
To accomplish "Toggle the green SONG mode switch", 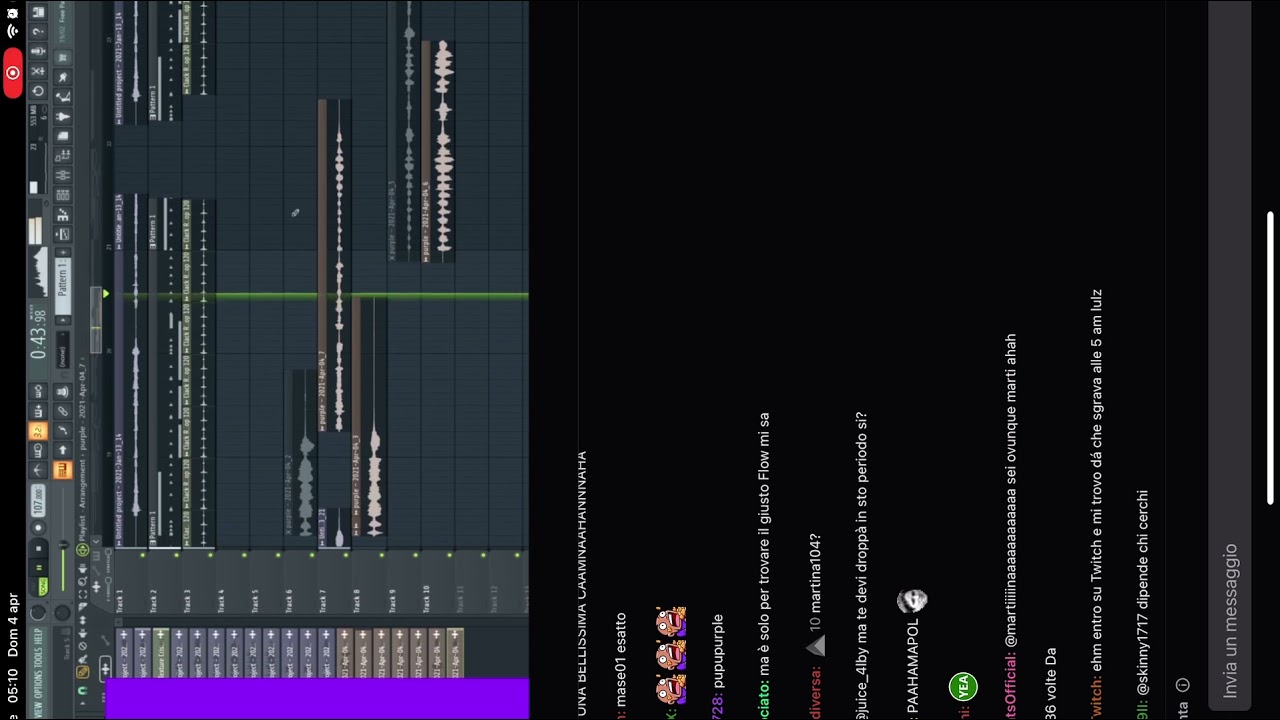I will pyautogui.click(x=42, y=587).
